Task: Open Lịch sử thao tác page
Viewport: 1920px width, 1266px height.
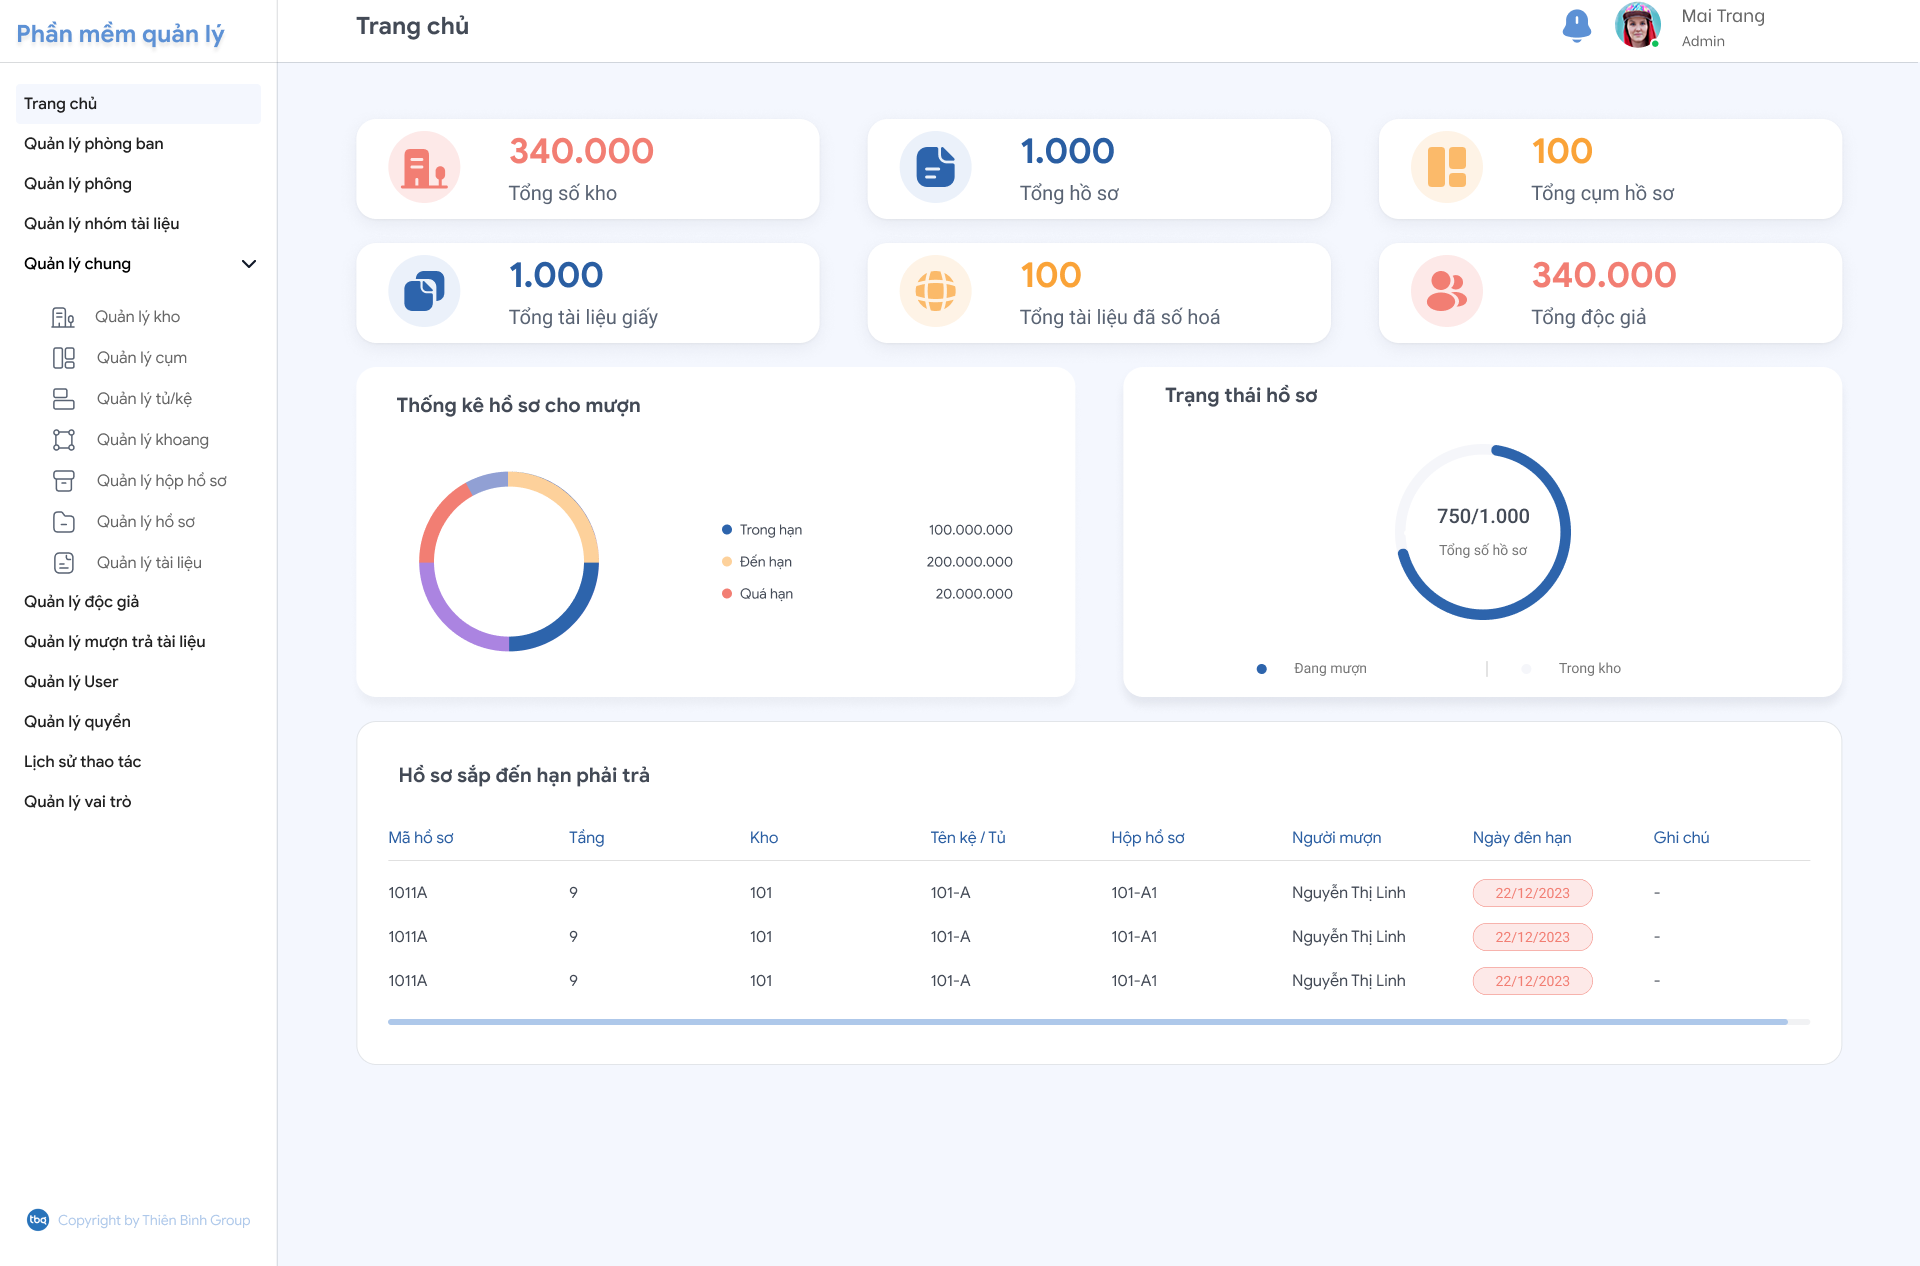Action: (83, 761)
